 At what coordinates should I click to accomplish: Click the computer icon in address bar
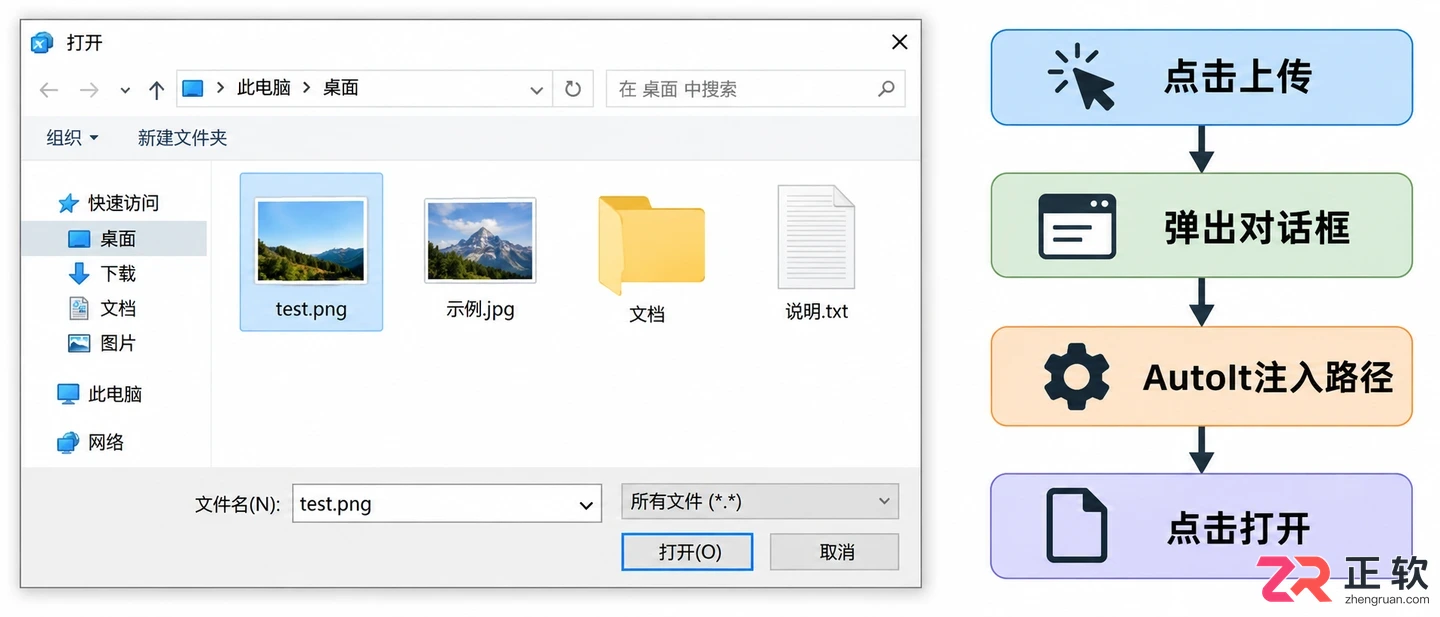click(193, 88)
